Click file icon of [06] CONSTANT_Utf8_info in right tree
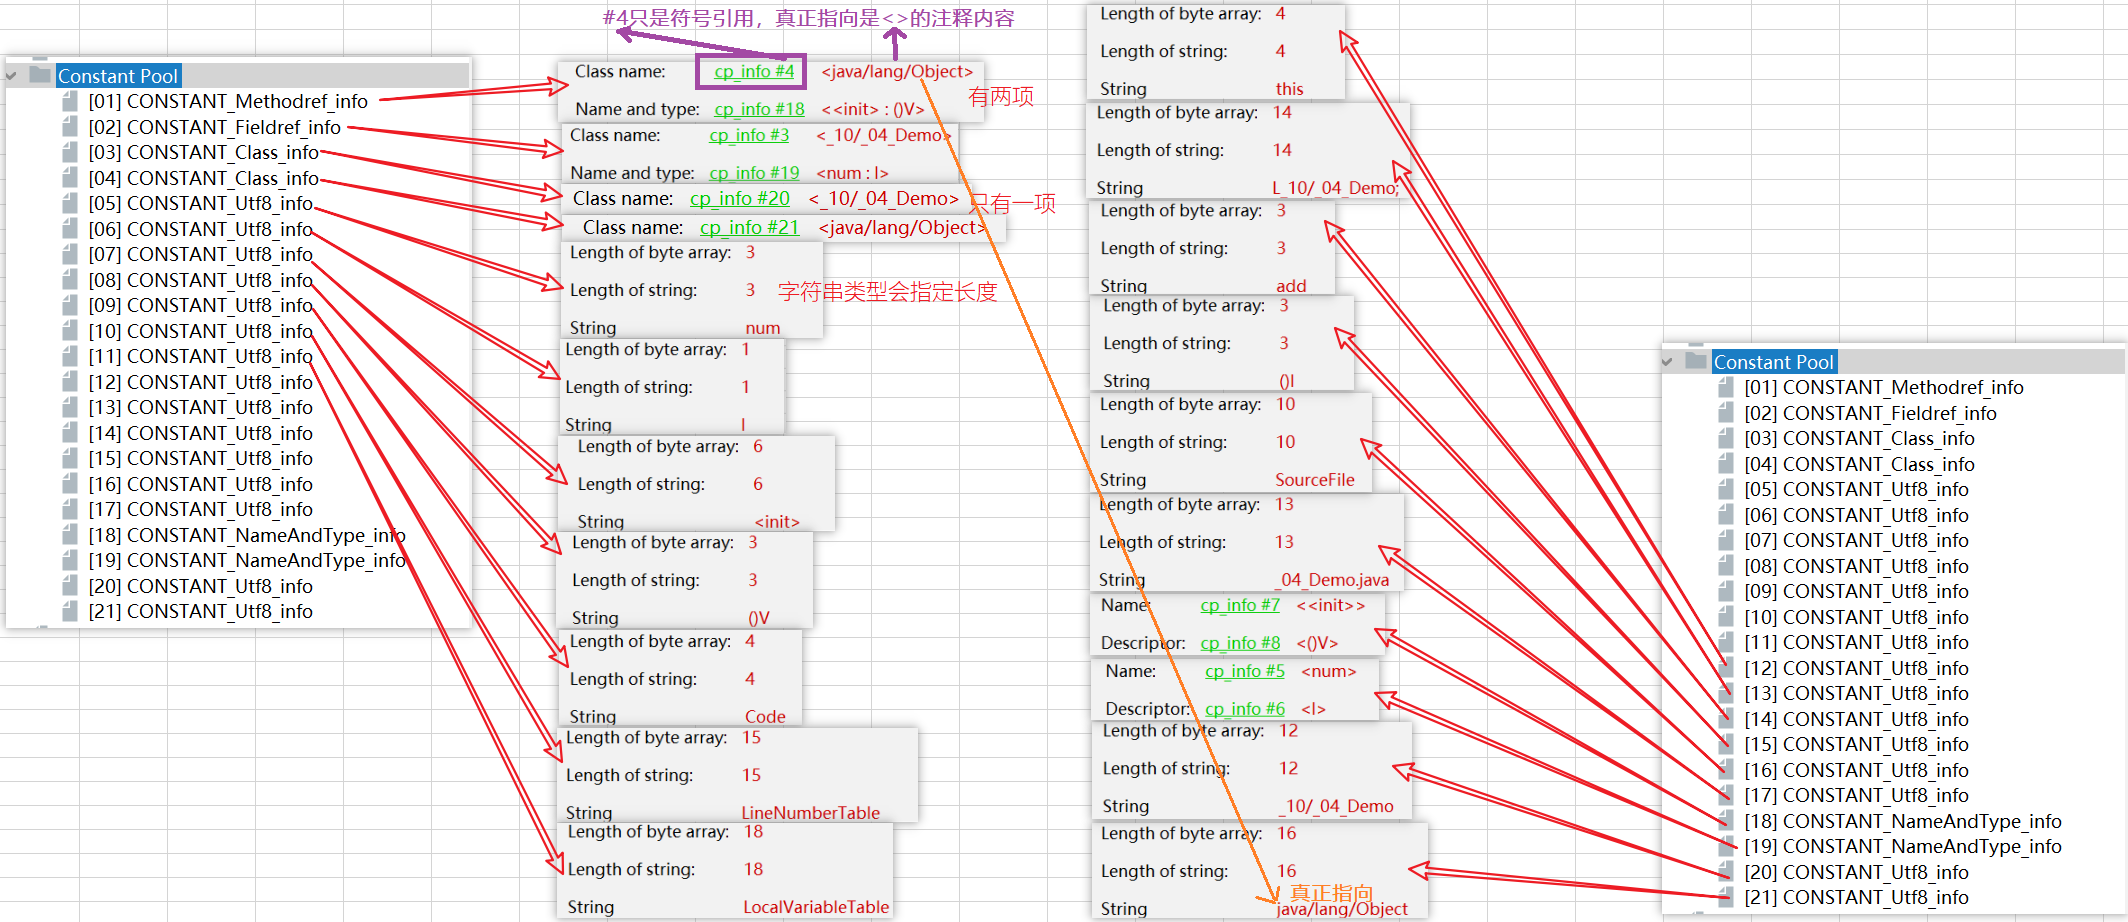 [x=1726, y=515]
